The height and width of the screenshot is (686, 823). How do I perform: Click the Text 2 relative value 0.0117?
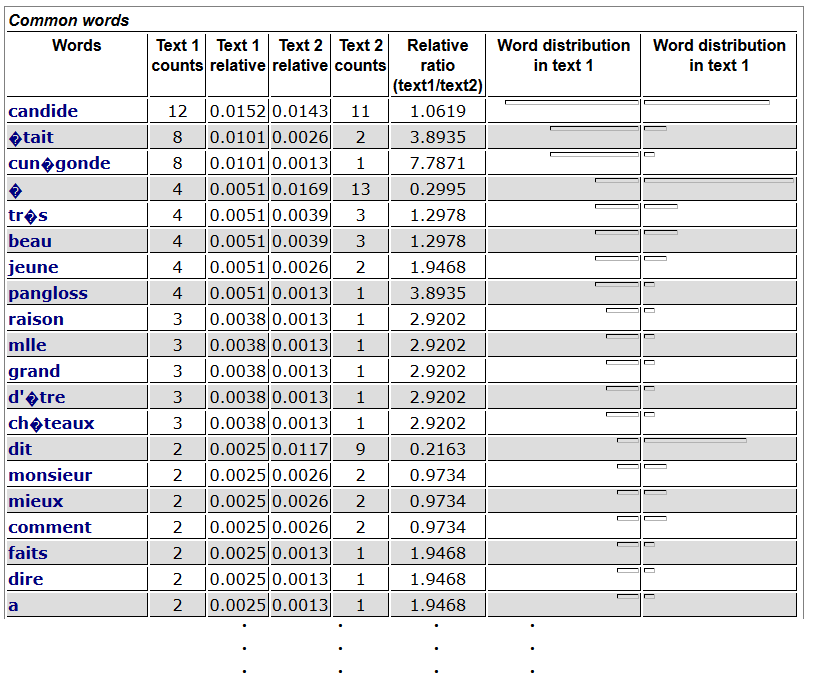[300, 449]
